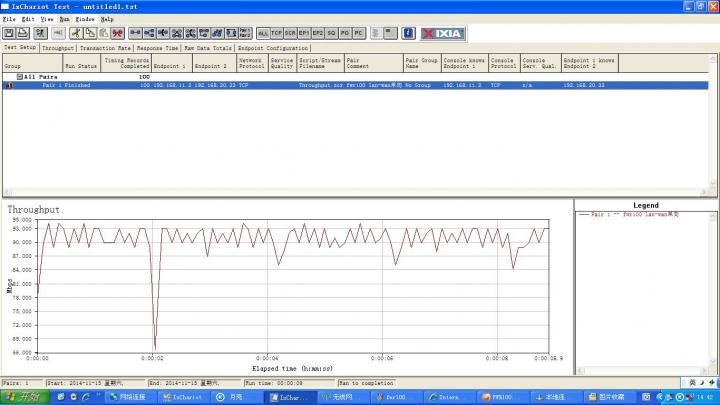Click the ALL filter toolbar button
This screenshot has height=405, width=720.
tap(263, 33)
